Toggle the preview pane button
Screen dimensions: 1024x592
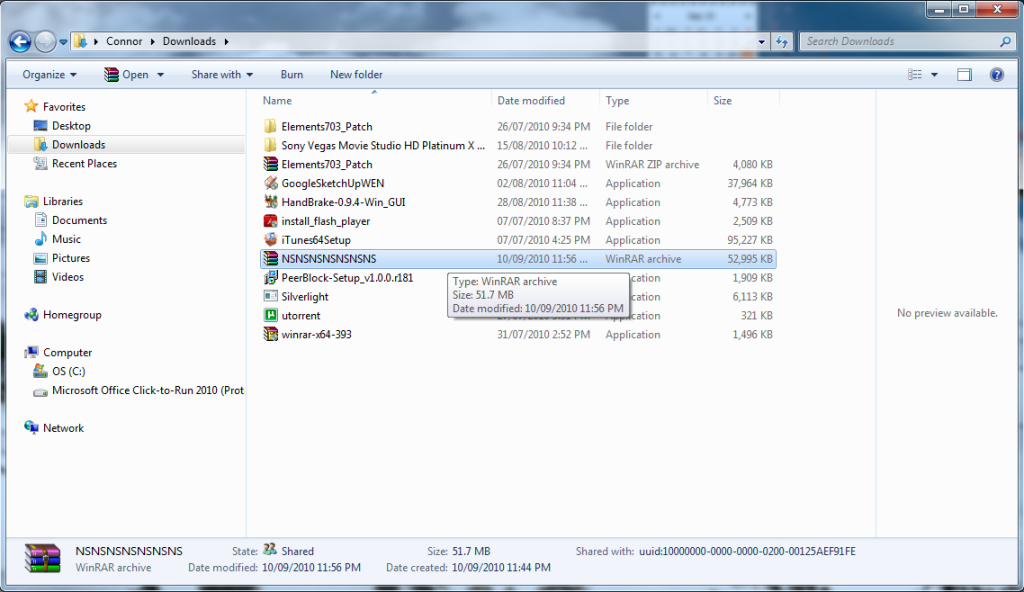[964, 75]
